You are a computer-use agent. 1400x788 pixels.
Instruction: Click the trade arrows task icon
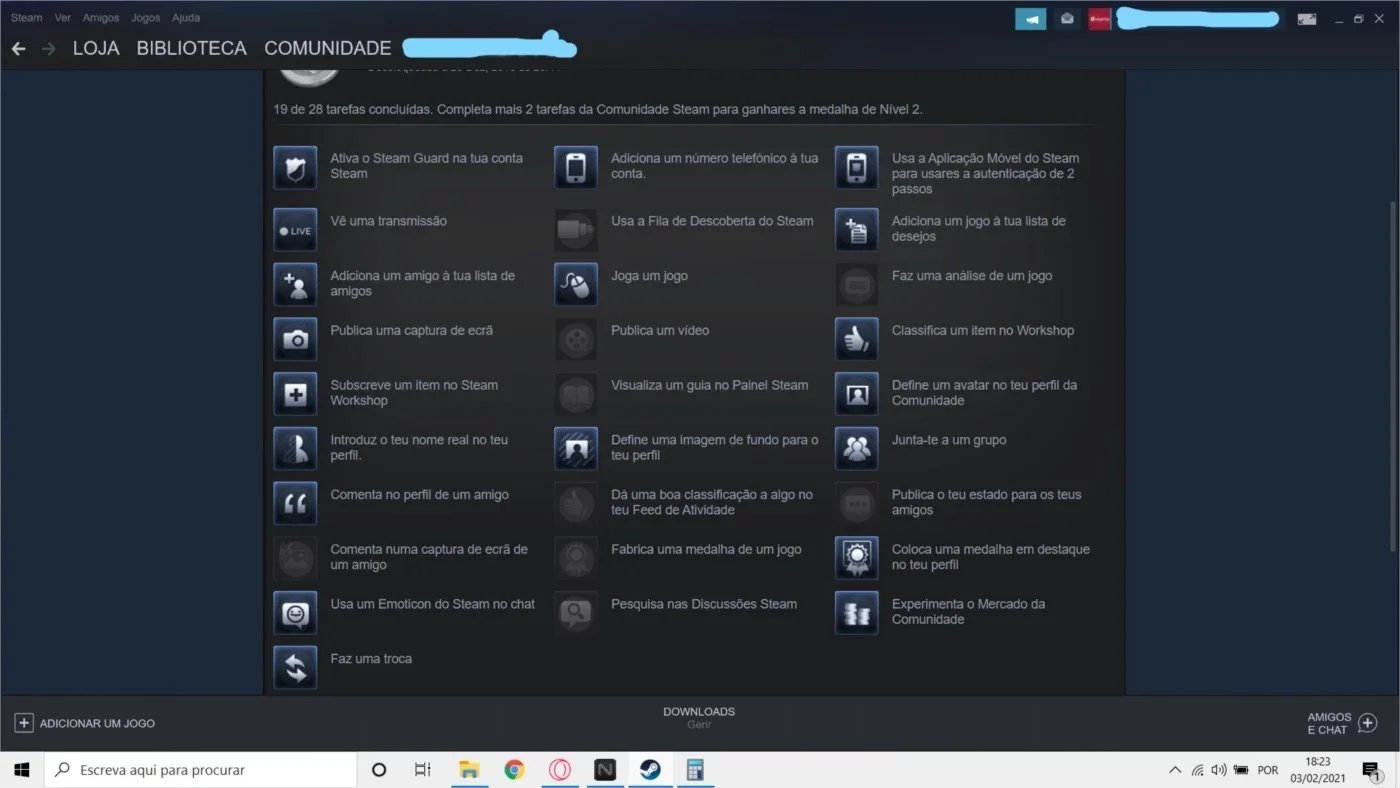pos(295,668)
